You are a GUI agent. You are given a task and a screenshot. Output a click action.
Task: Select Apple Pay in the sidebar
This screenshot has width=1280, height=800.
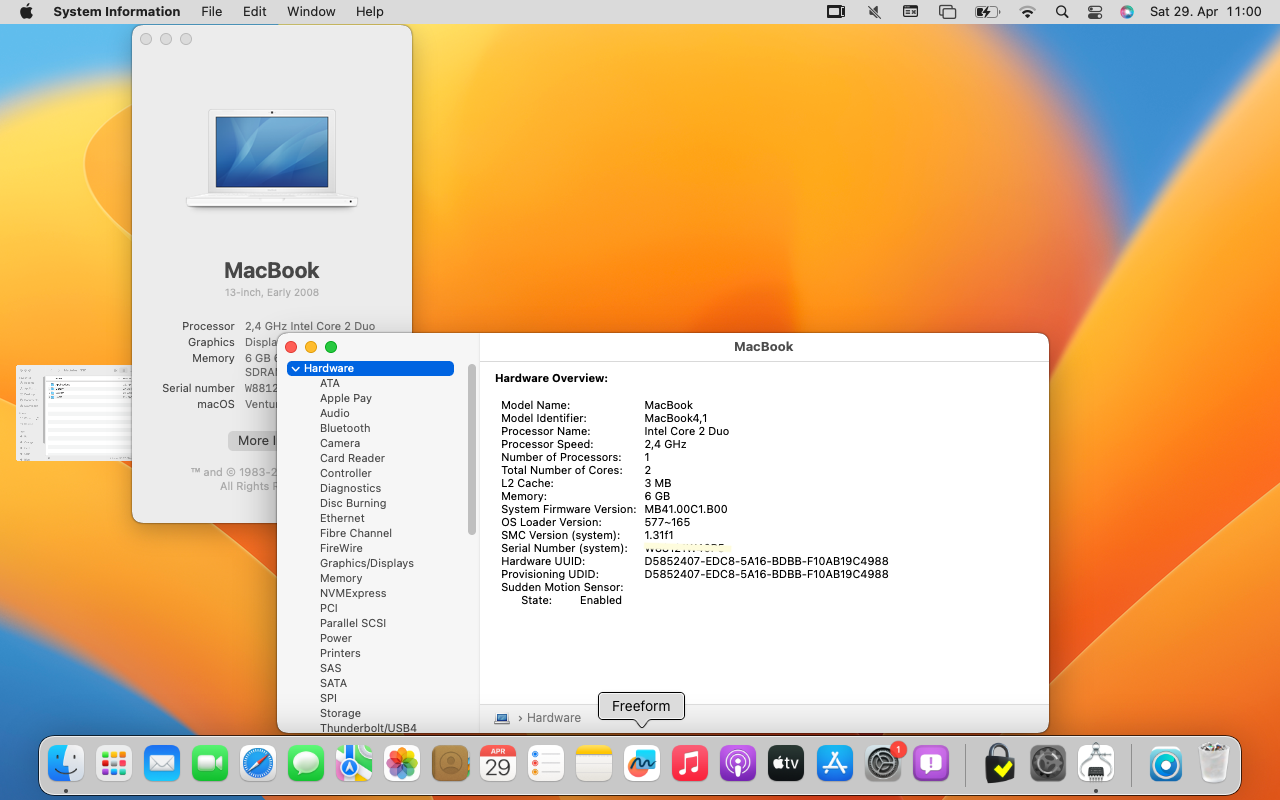(x=346, y=399)
